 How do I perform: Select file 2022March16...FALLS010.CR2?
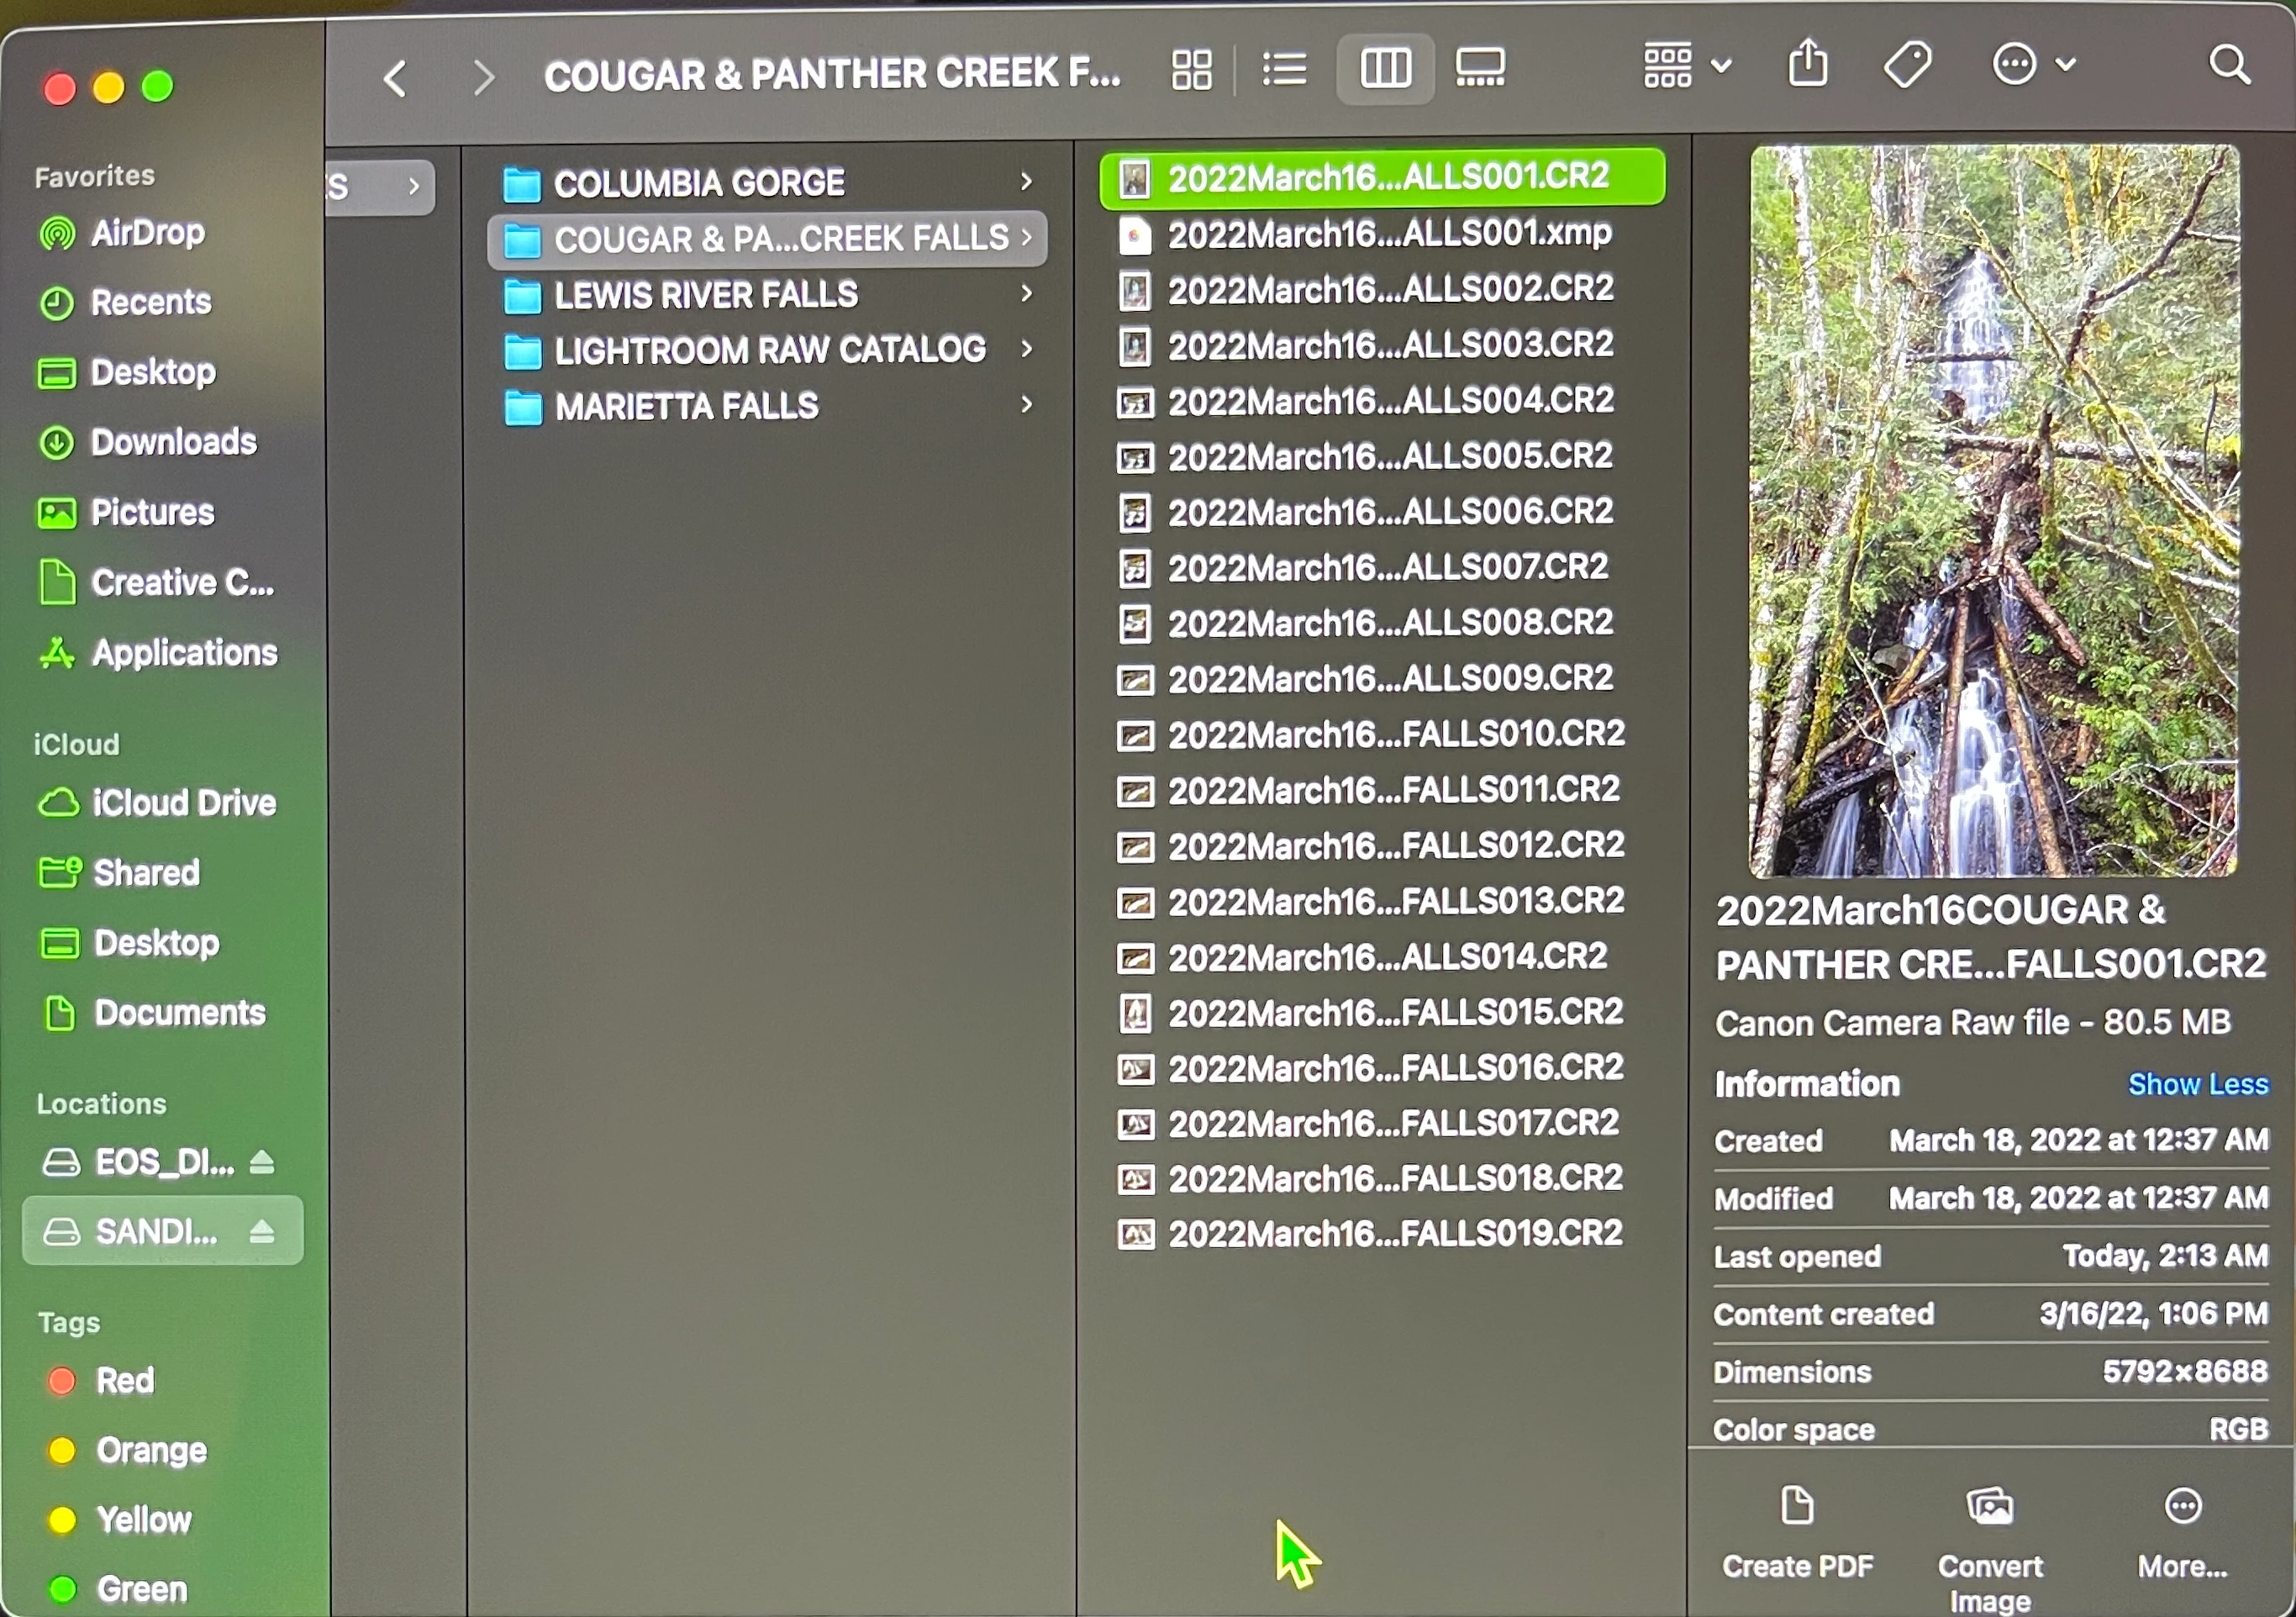point(1394,735)
